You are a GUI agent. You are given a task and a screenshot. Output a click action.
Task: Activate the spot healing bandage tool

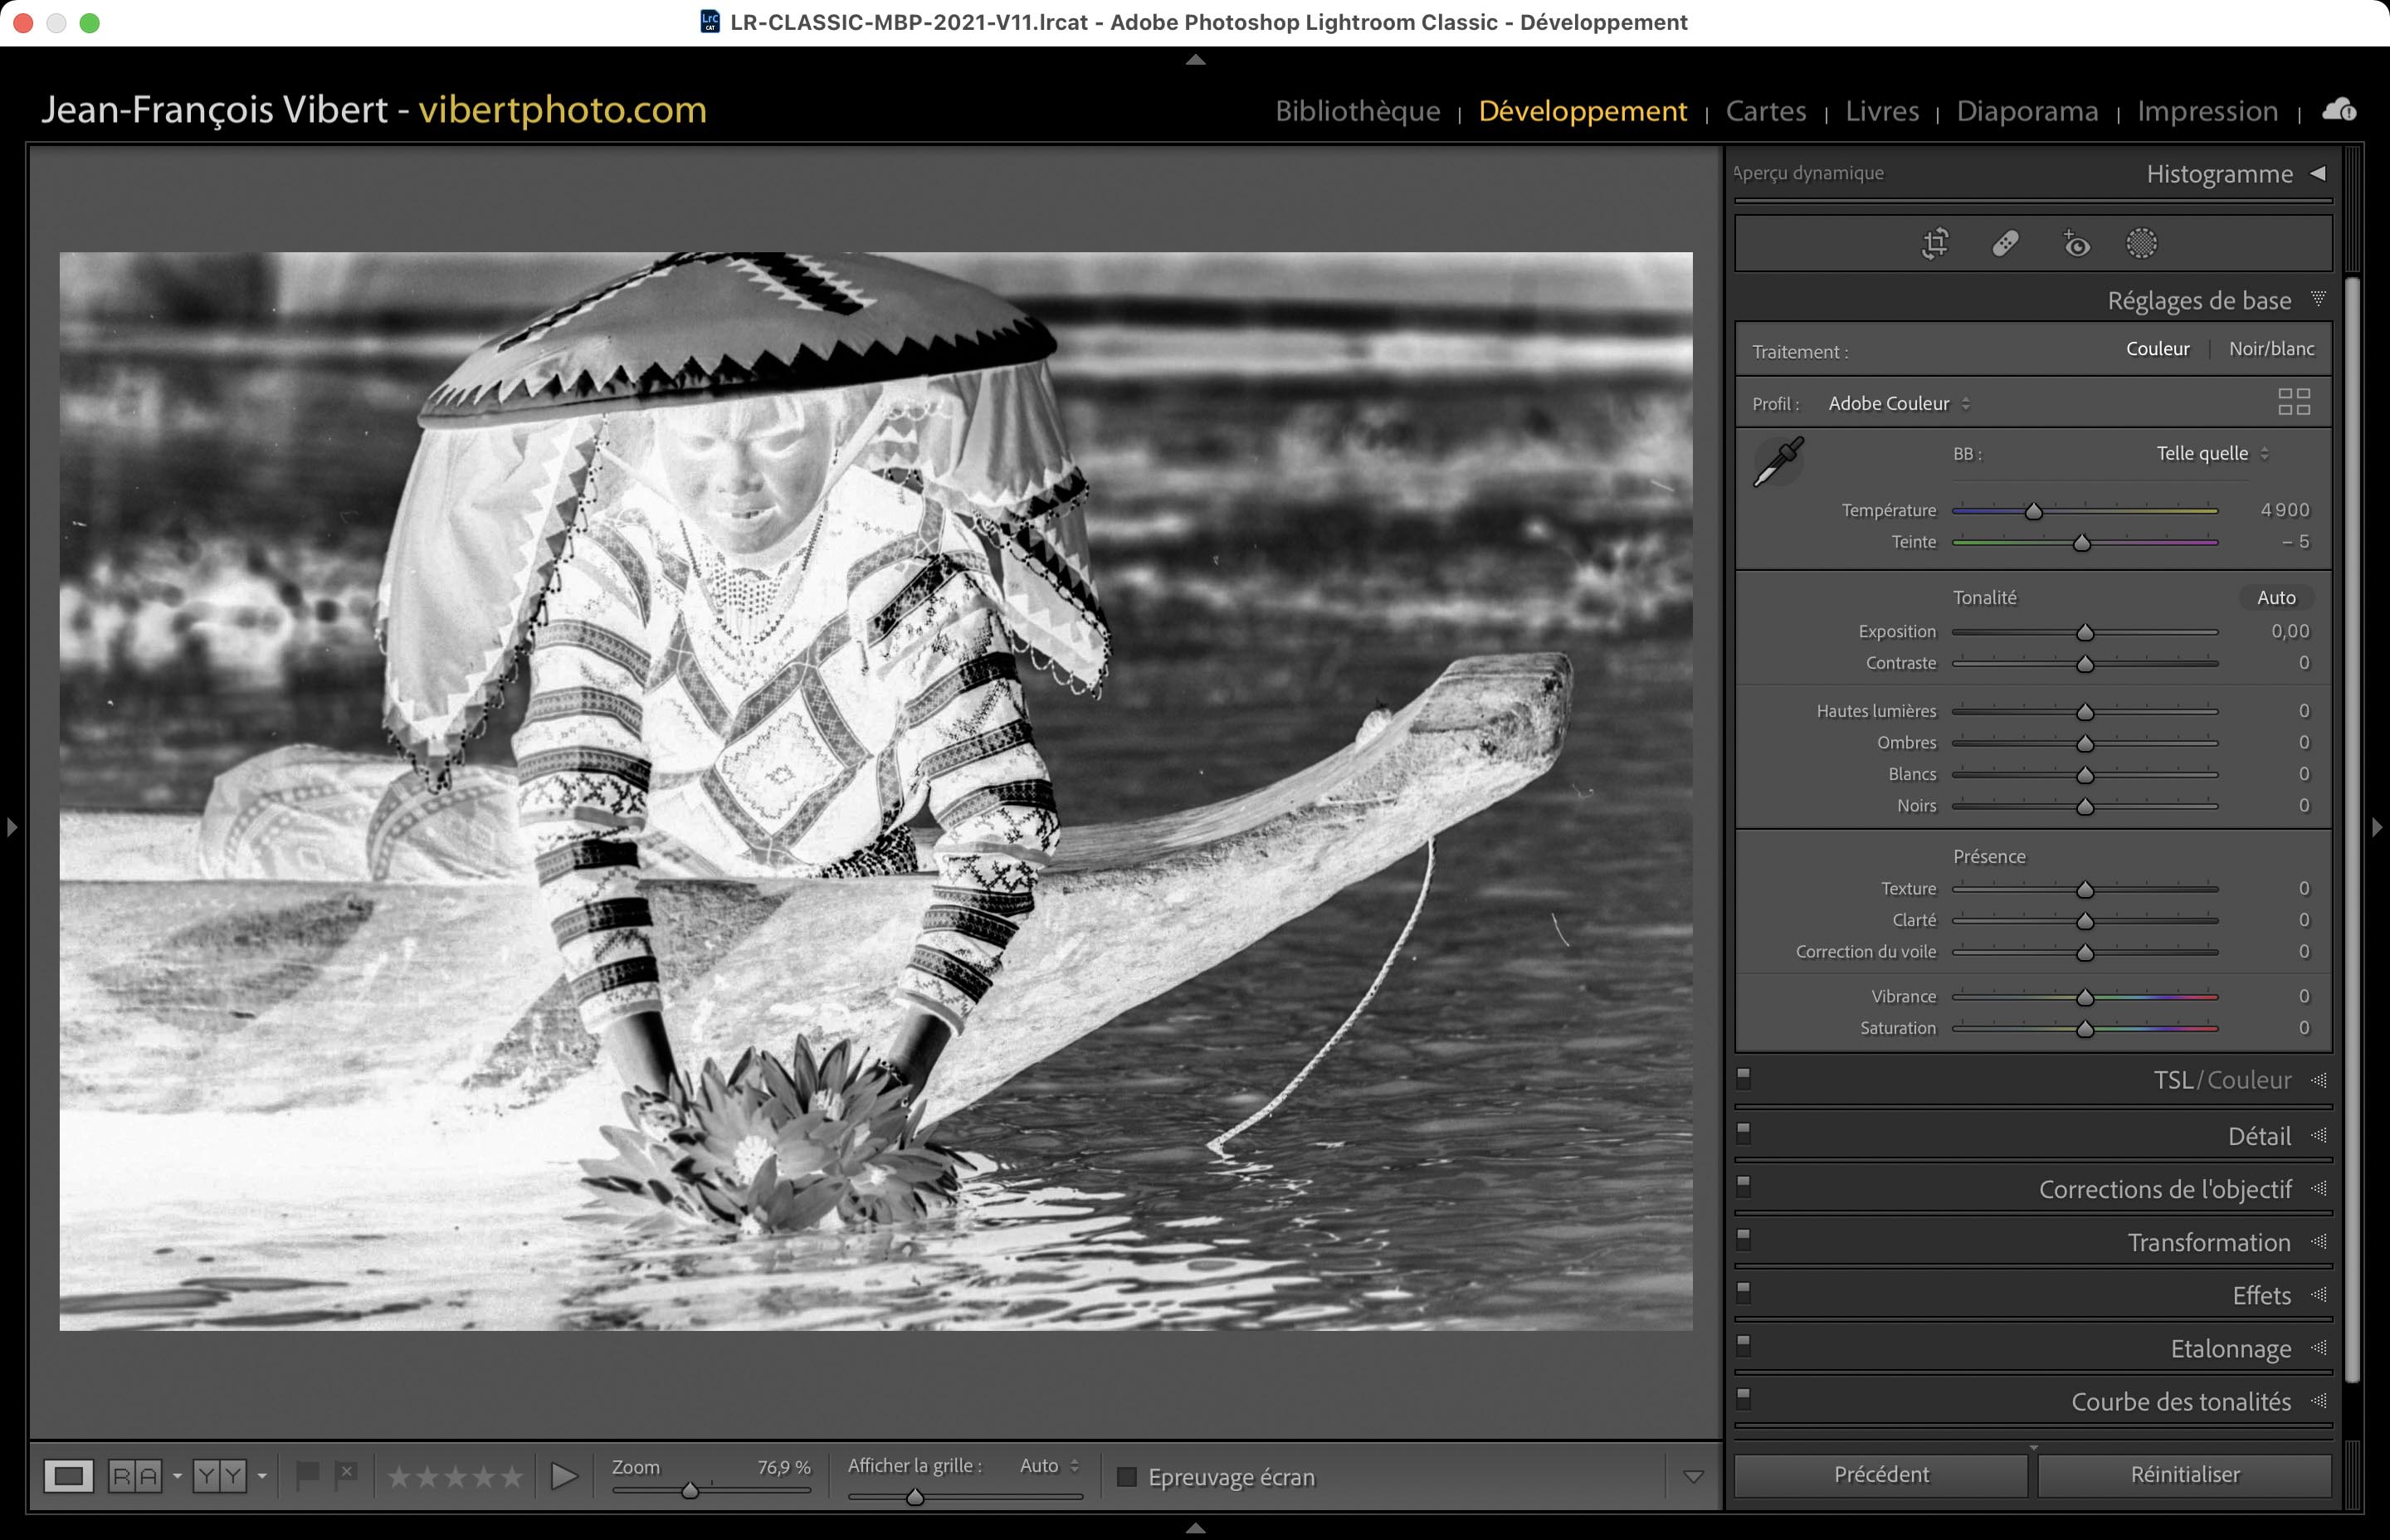pyautogui.click(x=2005, y=243)
